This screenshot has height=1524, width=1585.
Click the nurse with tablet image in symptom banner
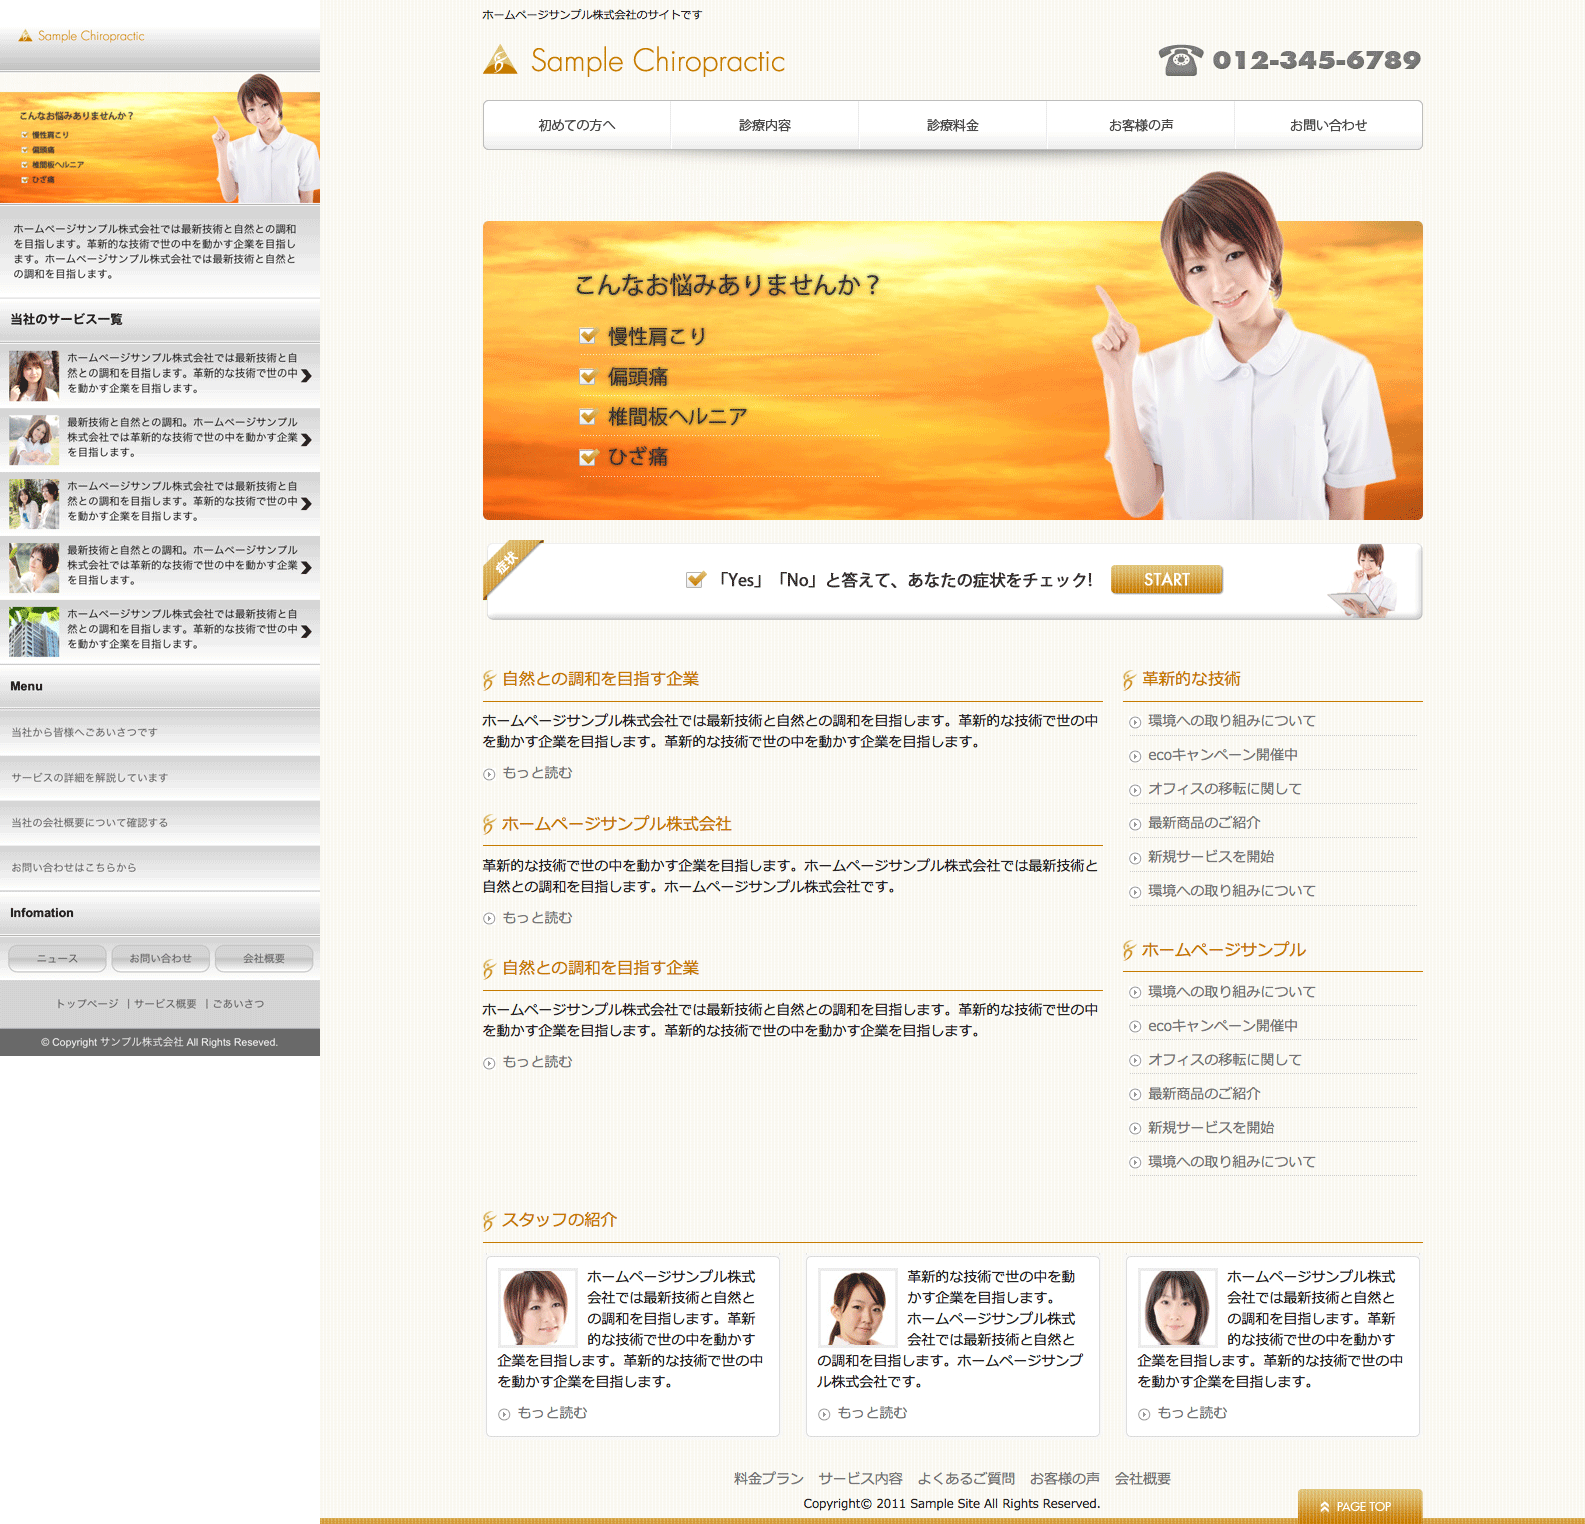[1366, 580]
